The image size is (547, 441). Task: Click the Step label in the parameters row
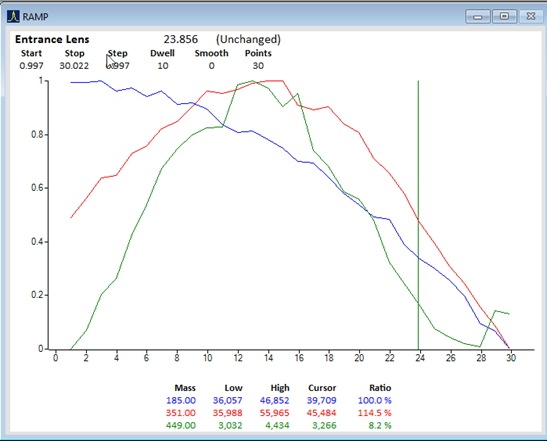point(118,53)
